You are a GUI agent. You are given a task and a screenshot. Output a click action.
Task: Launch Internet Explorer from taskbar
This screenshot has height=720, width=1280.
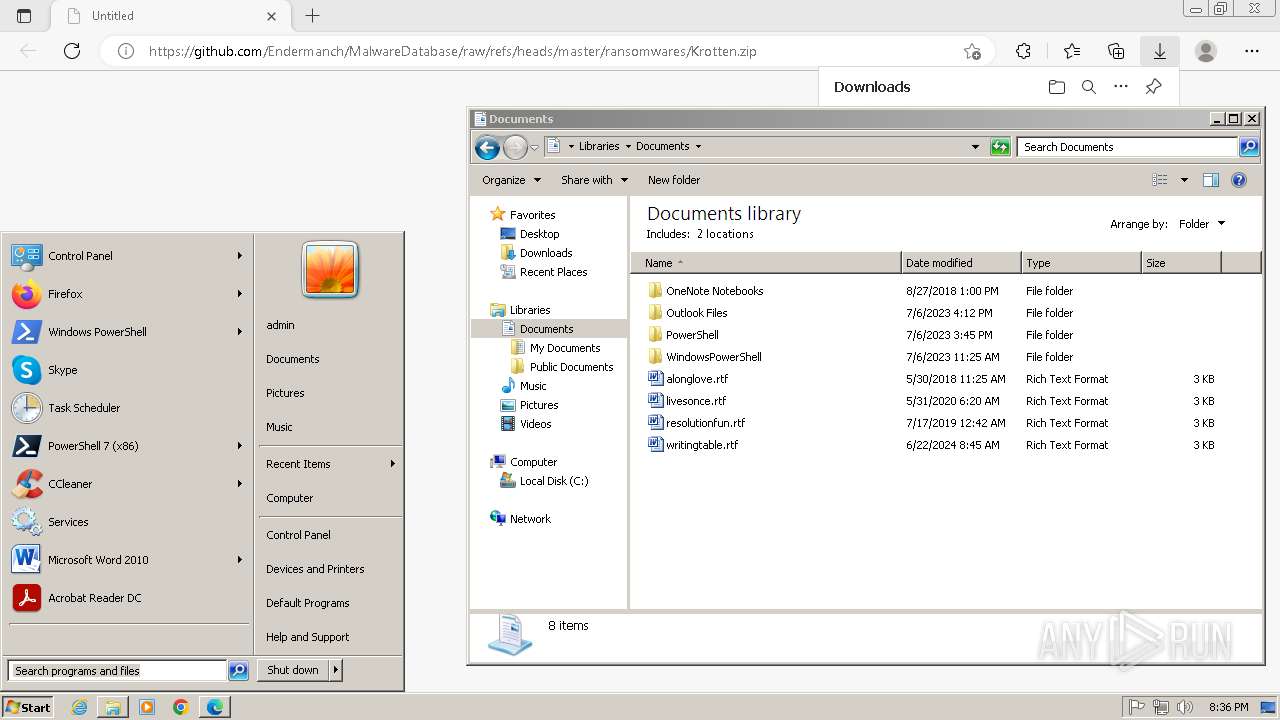tap(80, 707)
